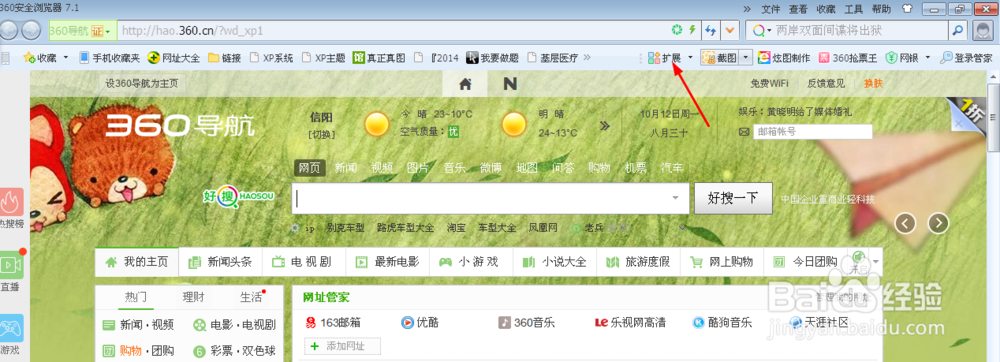Click 反馈意见 link
The height and width of the screenshot is (362, 1000).
(x=826, y=83)
